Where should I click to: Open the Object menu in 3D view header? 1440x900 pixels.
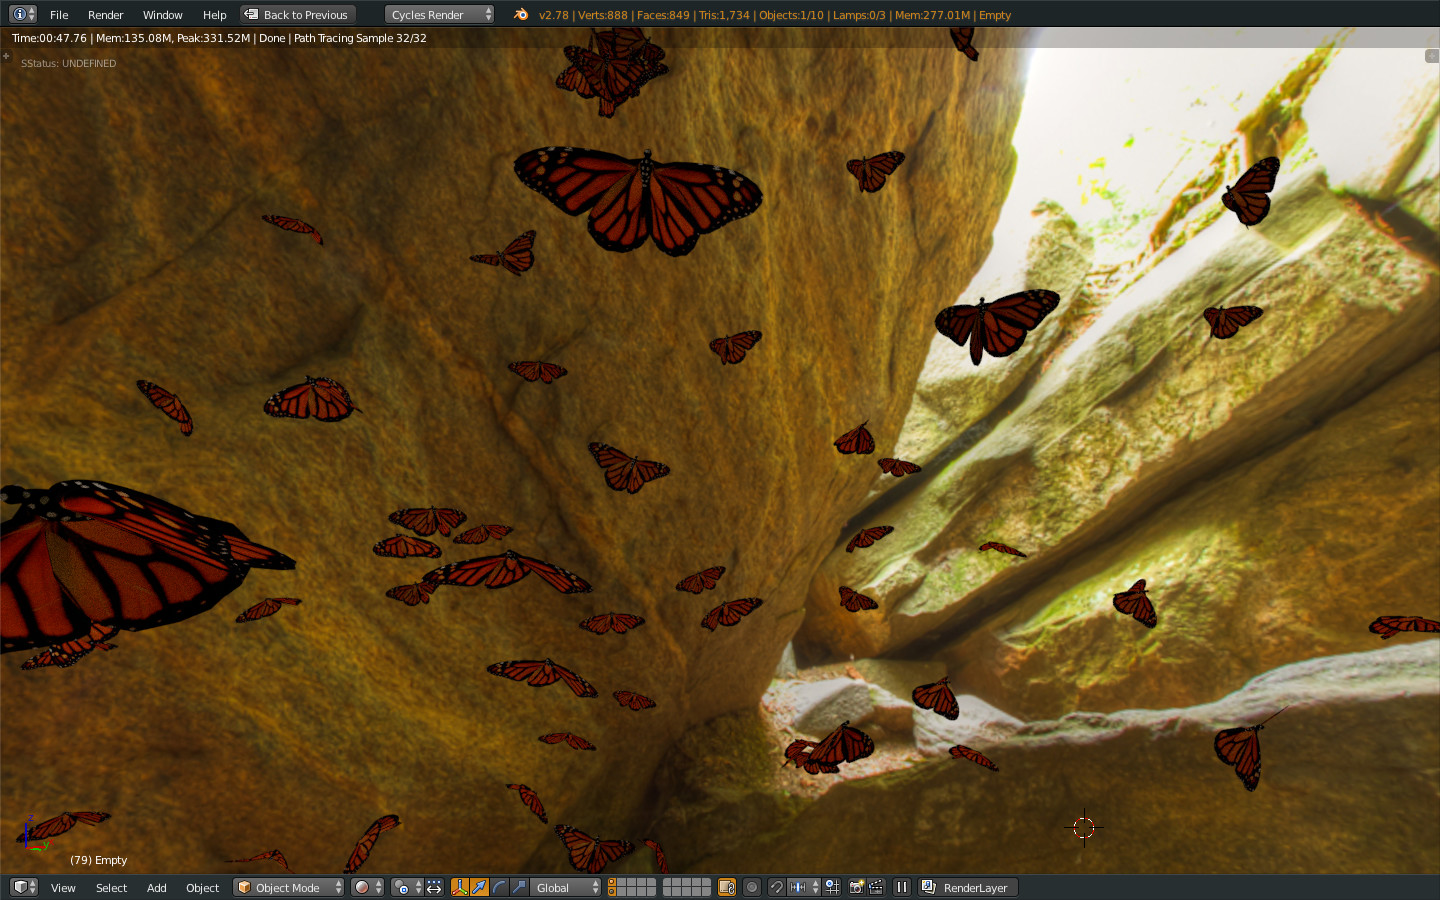[x=203, y=887]
